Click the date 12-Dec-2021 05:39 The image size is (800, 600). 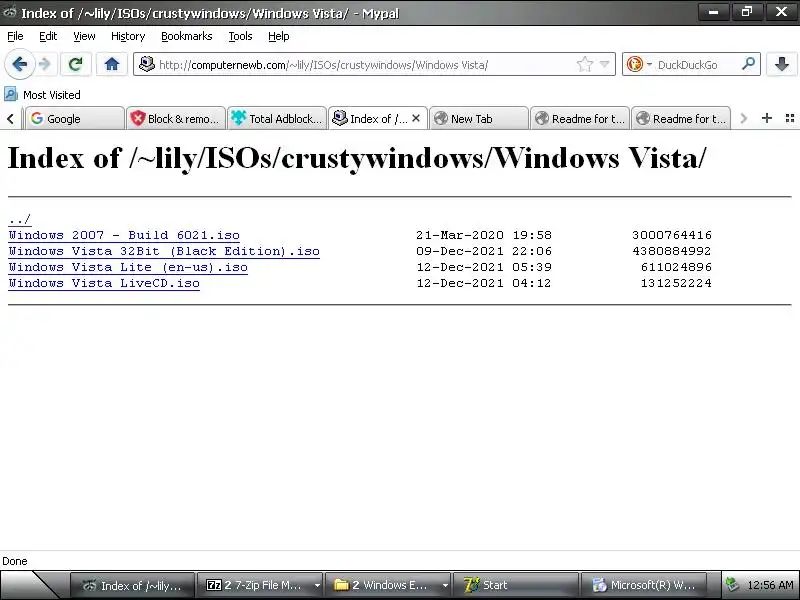point(484,267)
